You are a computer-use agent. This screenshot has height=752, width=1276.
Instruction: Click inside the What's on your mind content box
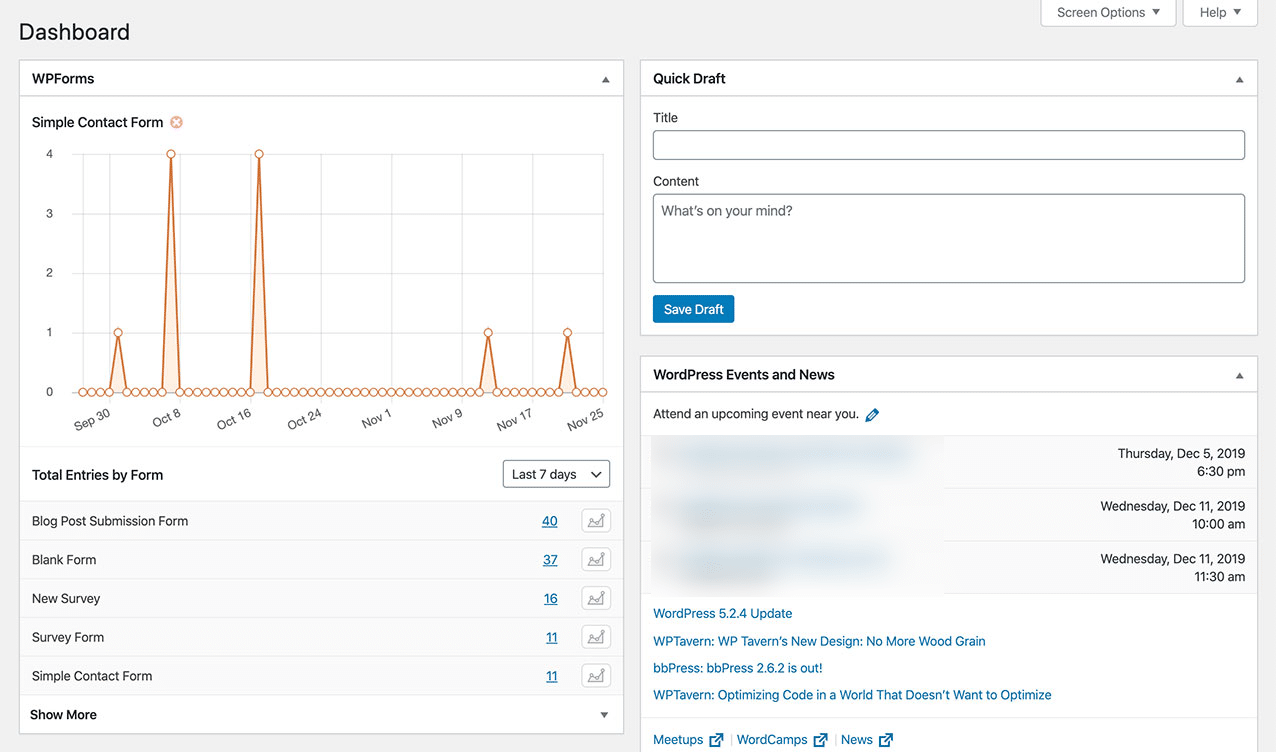[x=948, y=237]
